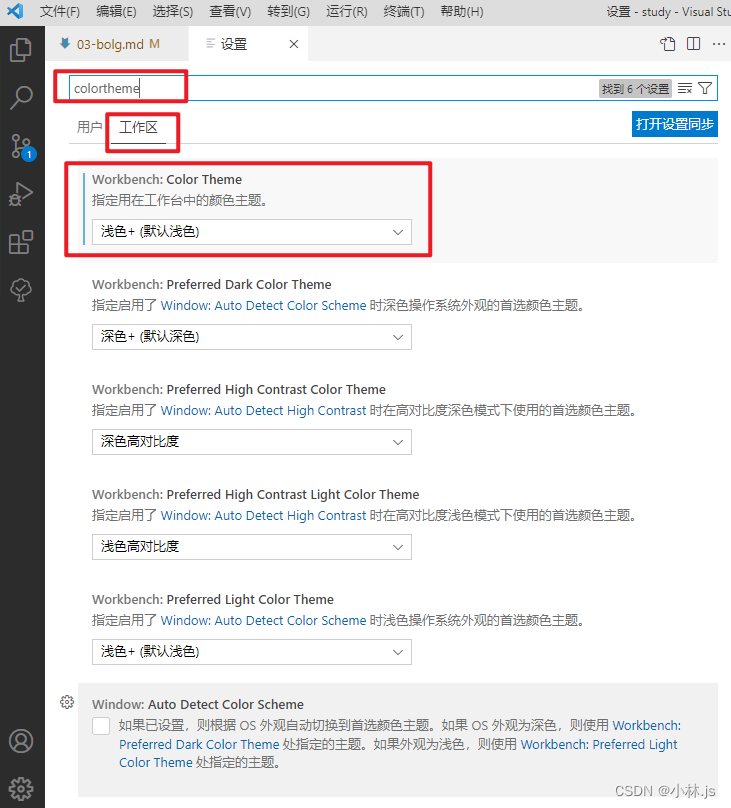Switch to the 工作区 settings scope tab
This screenshot has width=731, height=808.
point(138,127)
